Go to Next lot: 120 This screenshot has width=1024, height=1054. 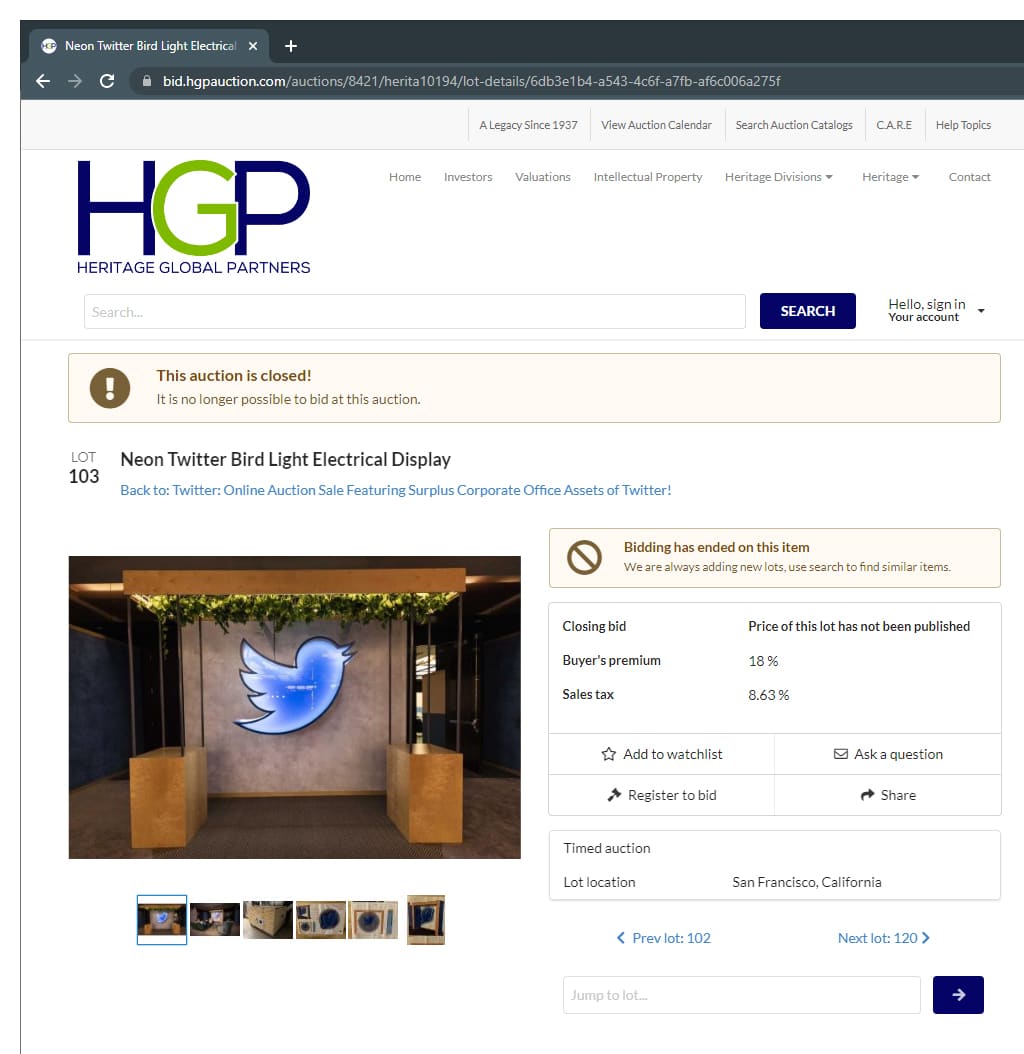(x=883, y=938)
